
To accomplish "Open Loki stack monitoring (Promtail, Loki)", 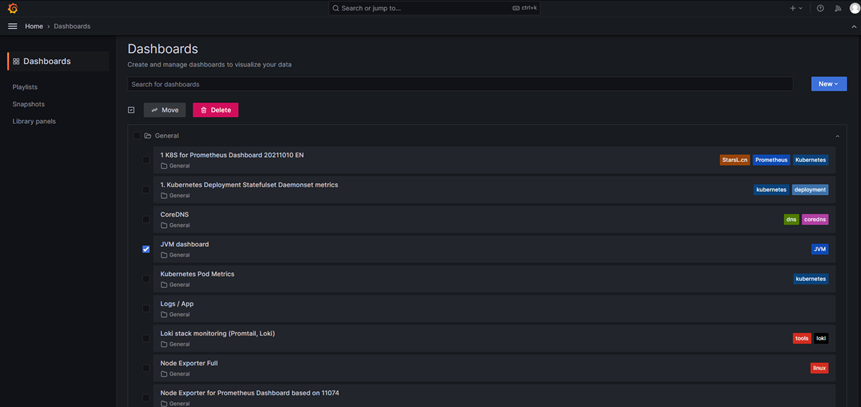I will pyautogui.click(x=217, y=333).
